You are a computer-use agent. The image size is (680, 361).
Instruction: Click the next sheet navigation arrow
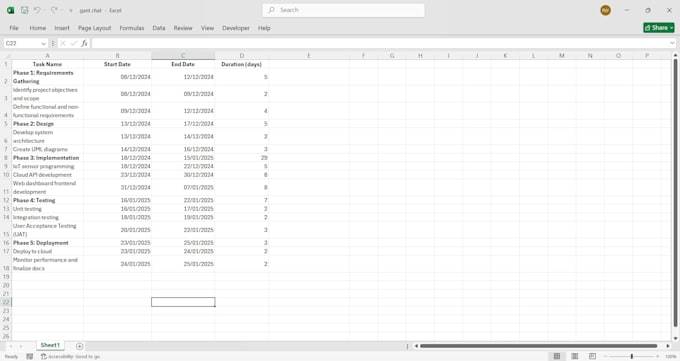pos(21,346)
